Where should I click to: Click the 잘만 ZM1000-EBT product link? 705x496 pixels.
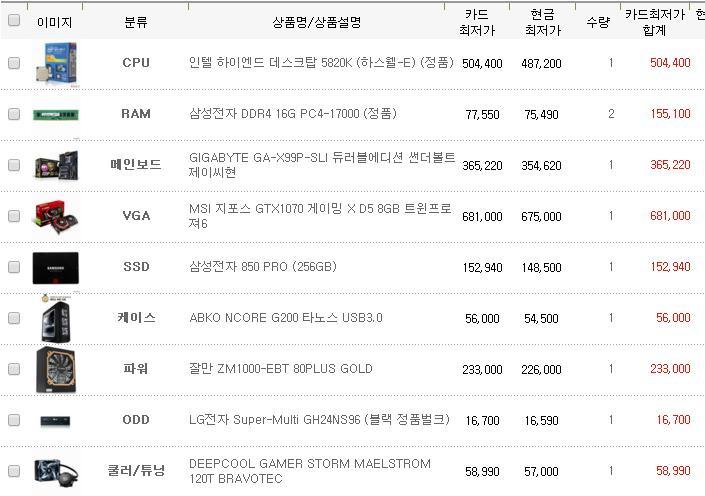(281, 369)
